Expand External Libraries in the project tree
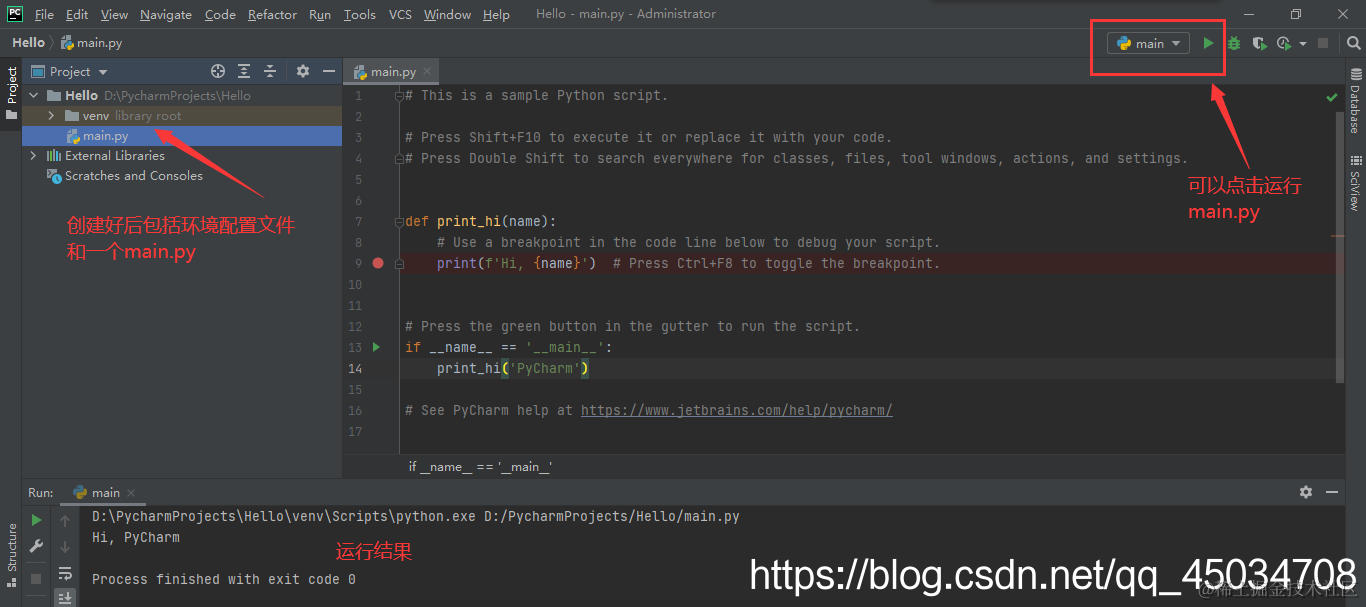This screenshot has width=1366, height=607. pyautogui.click(x=34, y=156)
